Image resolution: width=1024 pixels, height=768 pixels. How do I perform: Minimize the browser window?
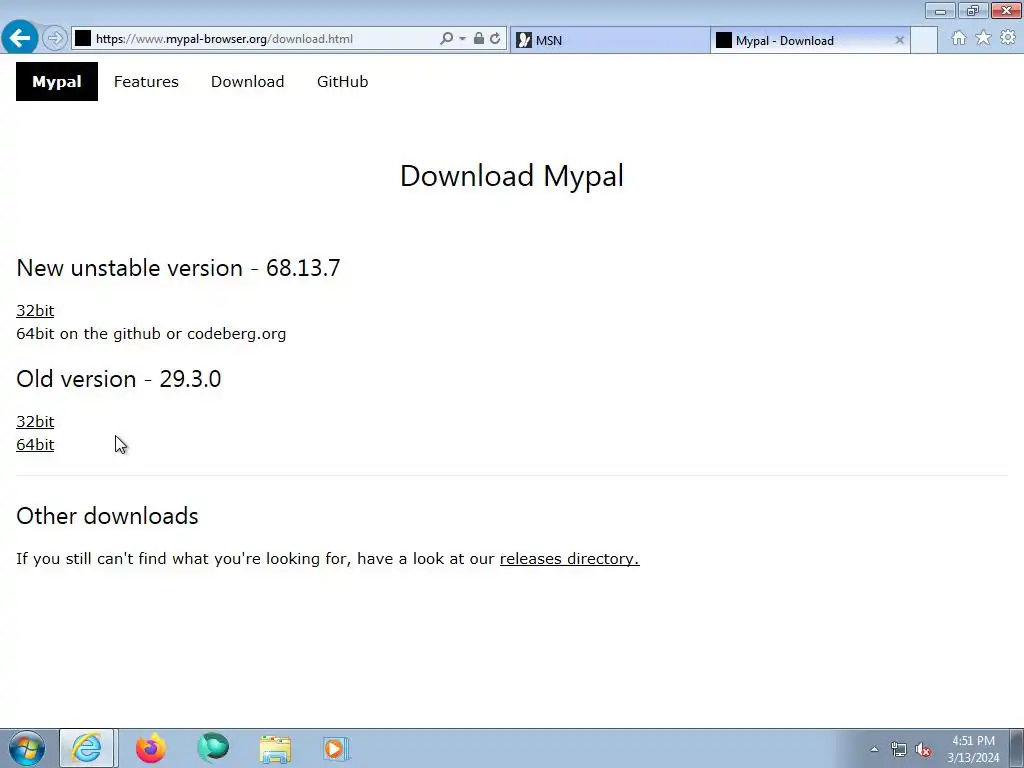click(x=940, y=10)
